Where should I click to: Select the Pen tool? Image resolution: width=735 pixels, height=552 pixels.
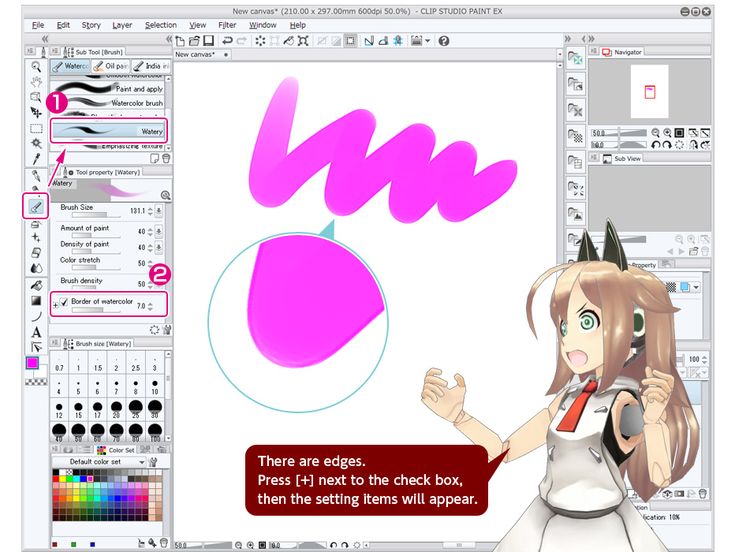(x=36, y=176)
